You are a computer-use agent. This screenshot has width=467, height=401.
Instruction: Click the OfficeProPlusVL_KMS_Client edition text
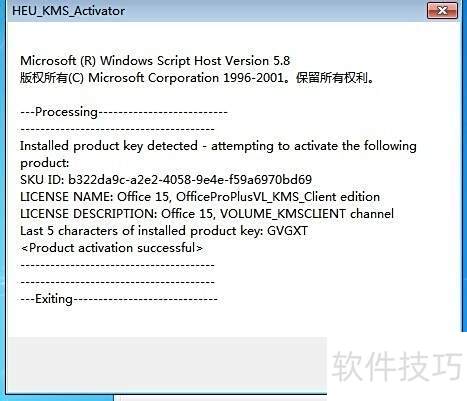pyautogui.click(x=278, y=197)
